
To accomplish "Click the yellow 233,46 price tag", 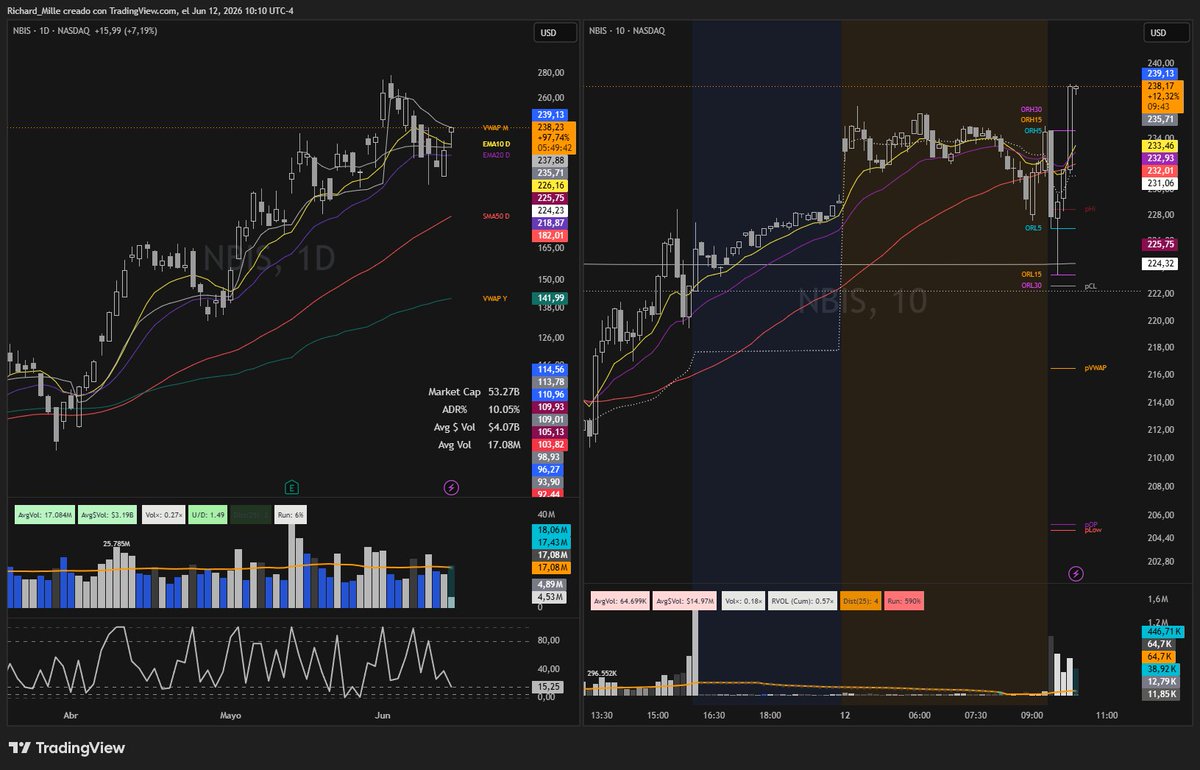I will (x=1160, y=146).
